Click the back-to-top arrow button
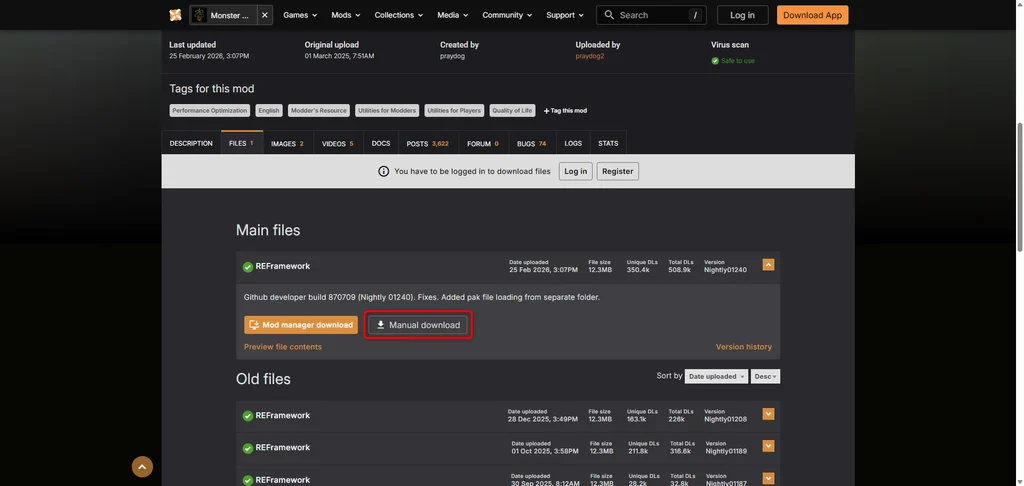Viewport: 1024px width, 486px height. pyautogui.click(x=142, y=466)
